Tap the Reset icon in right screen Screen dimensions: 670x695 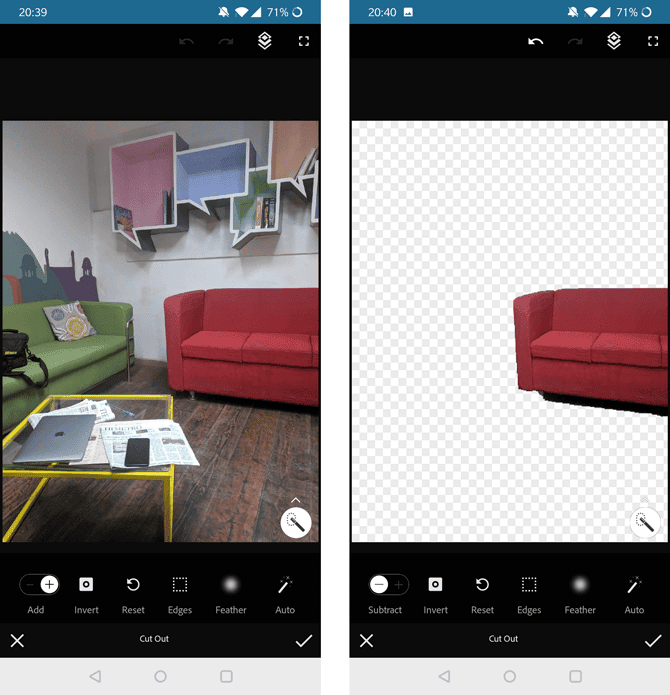(x=482, y=585)
